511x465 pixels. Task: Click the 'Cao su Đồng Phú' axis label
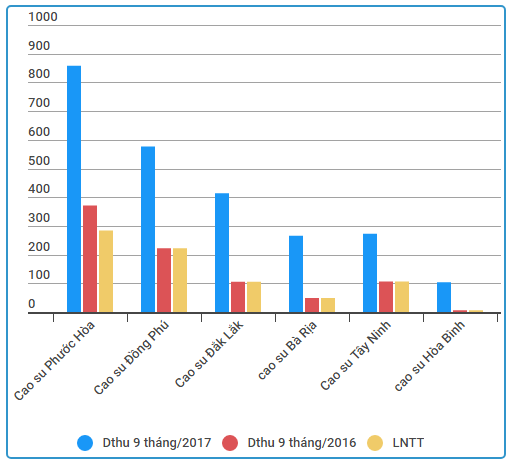click(x=131, y=357)
